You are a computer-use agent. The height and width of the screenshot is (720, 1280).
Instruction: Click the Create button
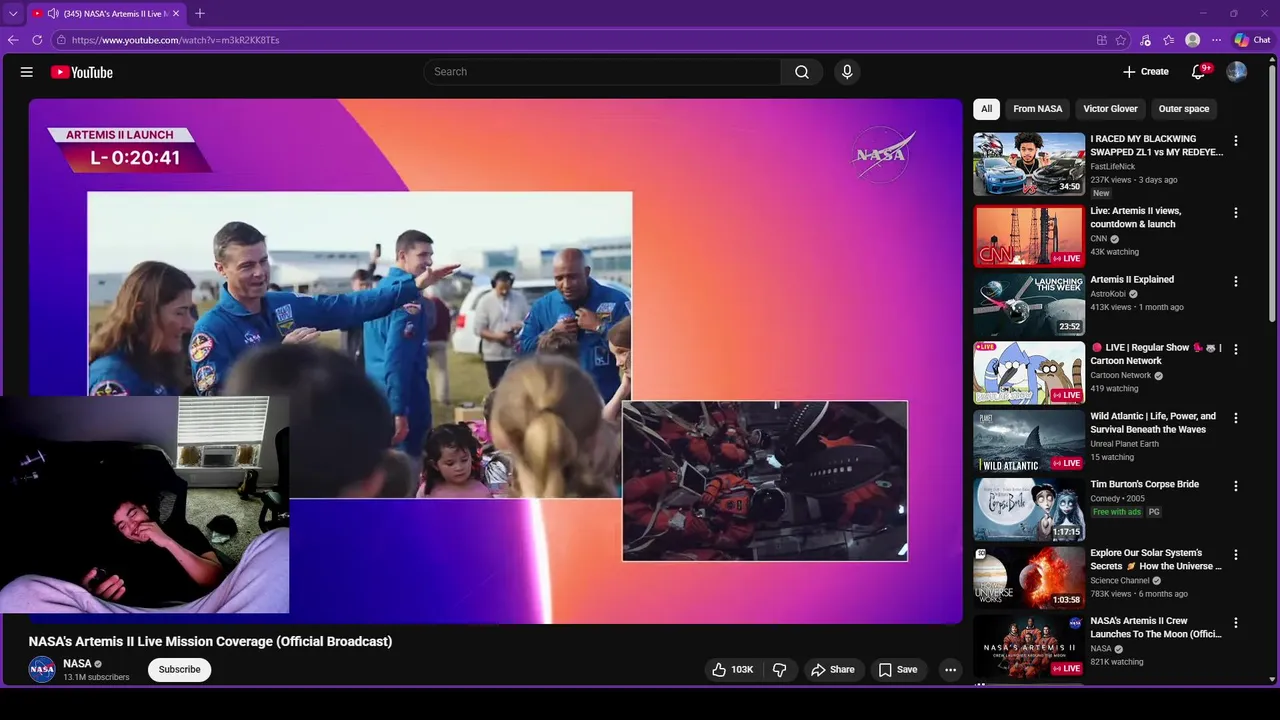pos(1146,72)
